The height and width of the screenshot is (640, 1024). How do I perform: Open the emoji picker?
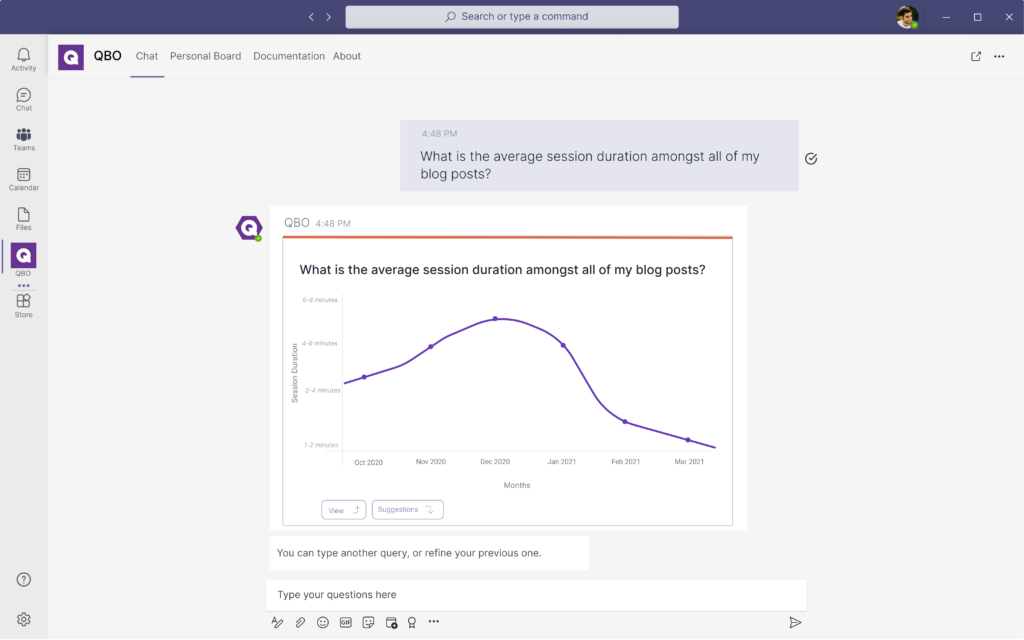tap(323, 622)
